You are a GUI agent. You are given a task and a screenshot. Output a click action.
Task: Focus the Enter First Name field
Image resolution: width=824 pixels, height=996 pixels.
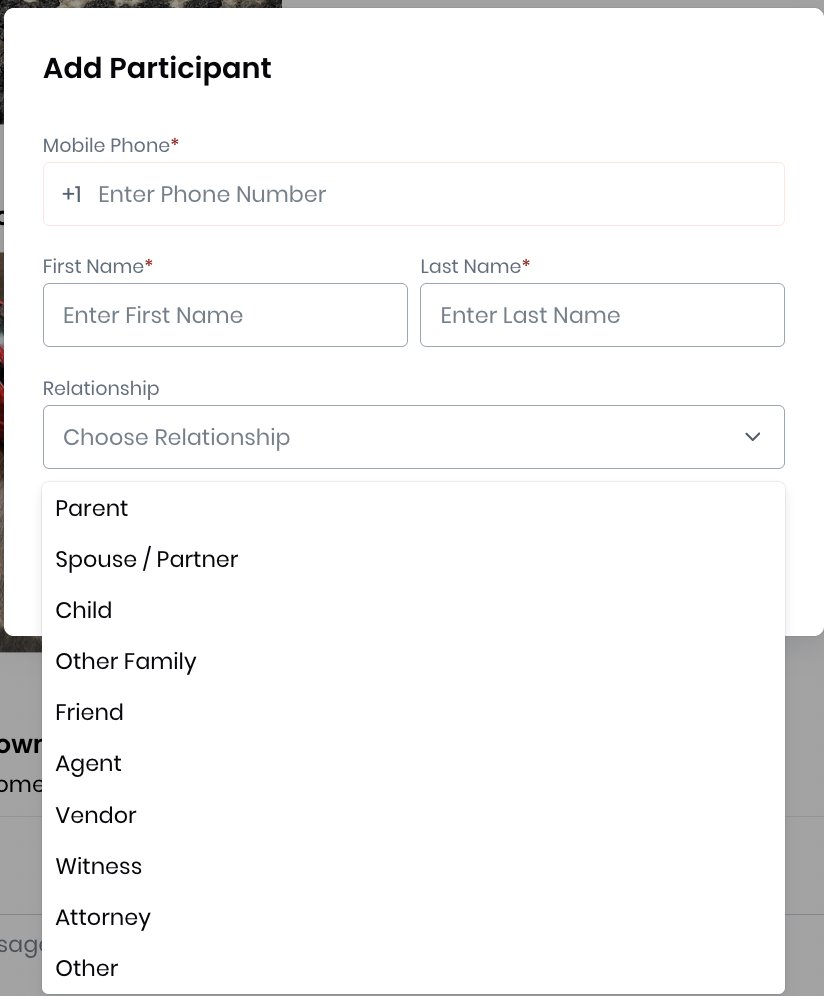click(x=225, y=315)
